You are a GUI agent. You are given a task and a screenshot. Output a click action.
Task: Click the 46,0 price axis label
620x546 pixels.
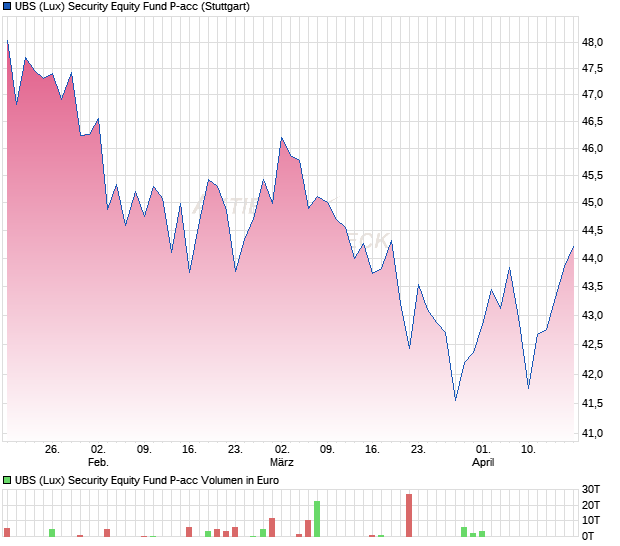click(x=592, y=148)
